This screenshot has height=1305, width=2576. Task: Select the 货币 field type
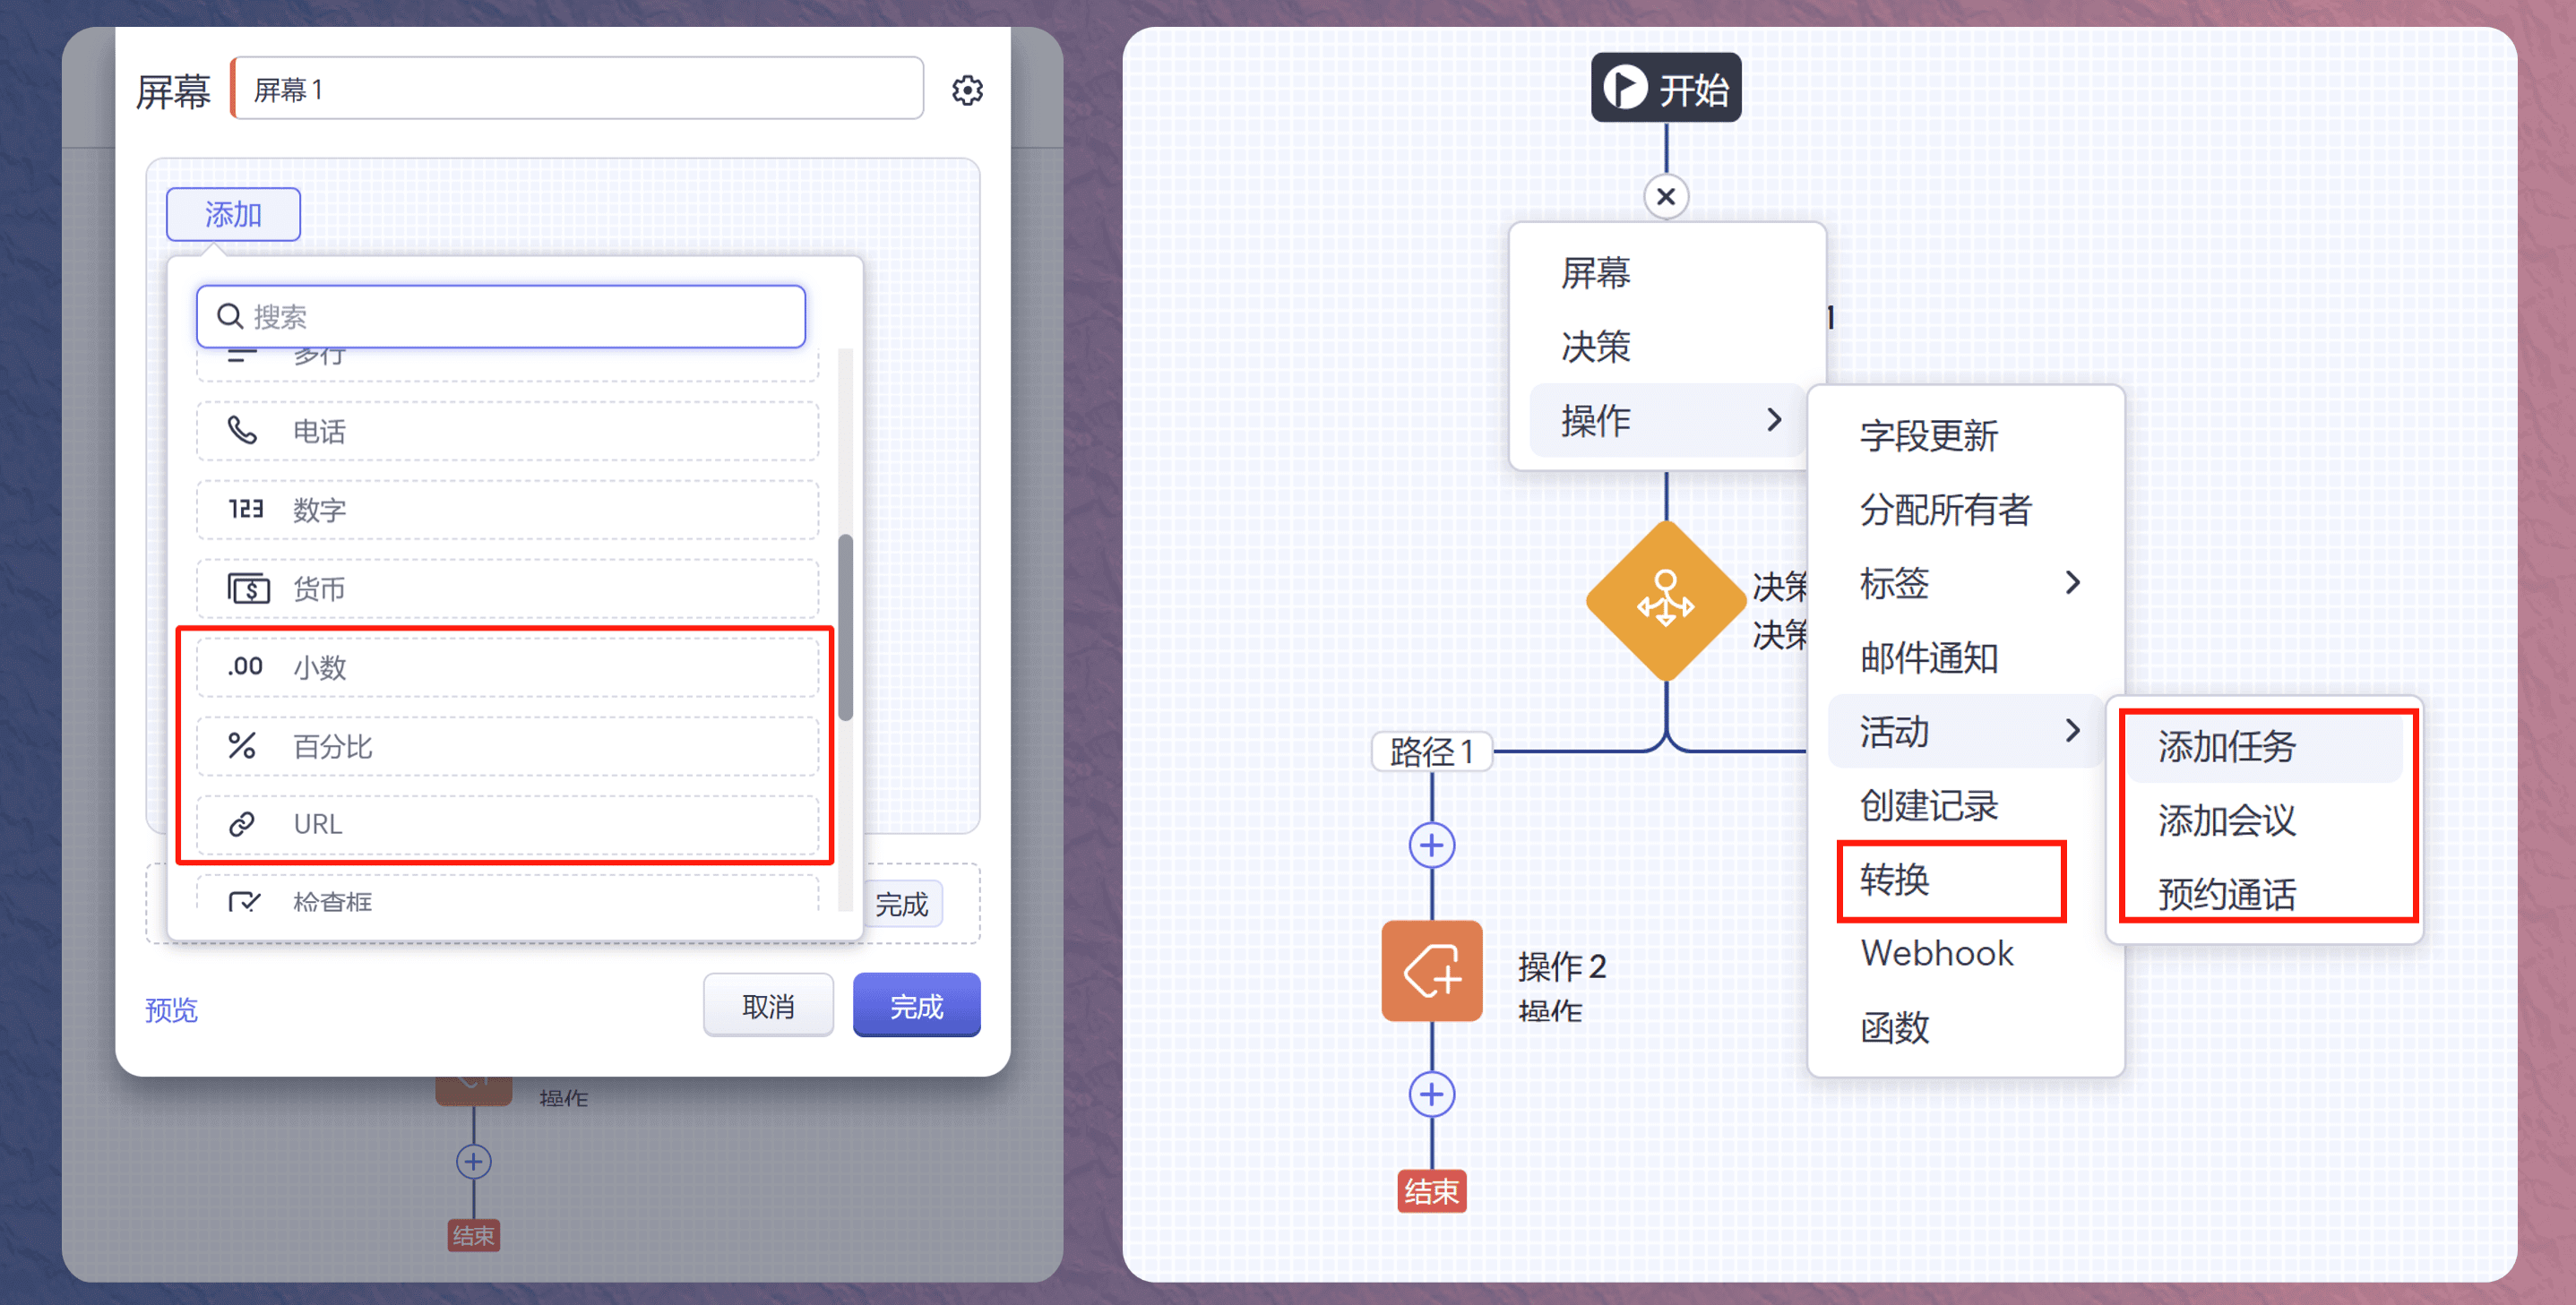[x=507, y=589]
